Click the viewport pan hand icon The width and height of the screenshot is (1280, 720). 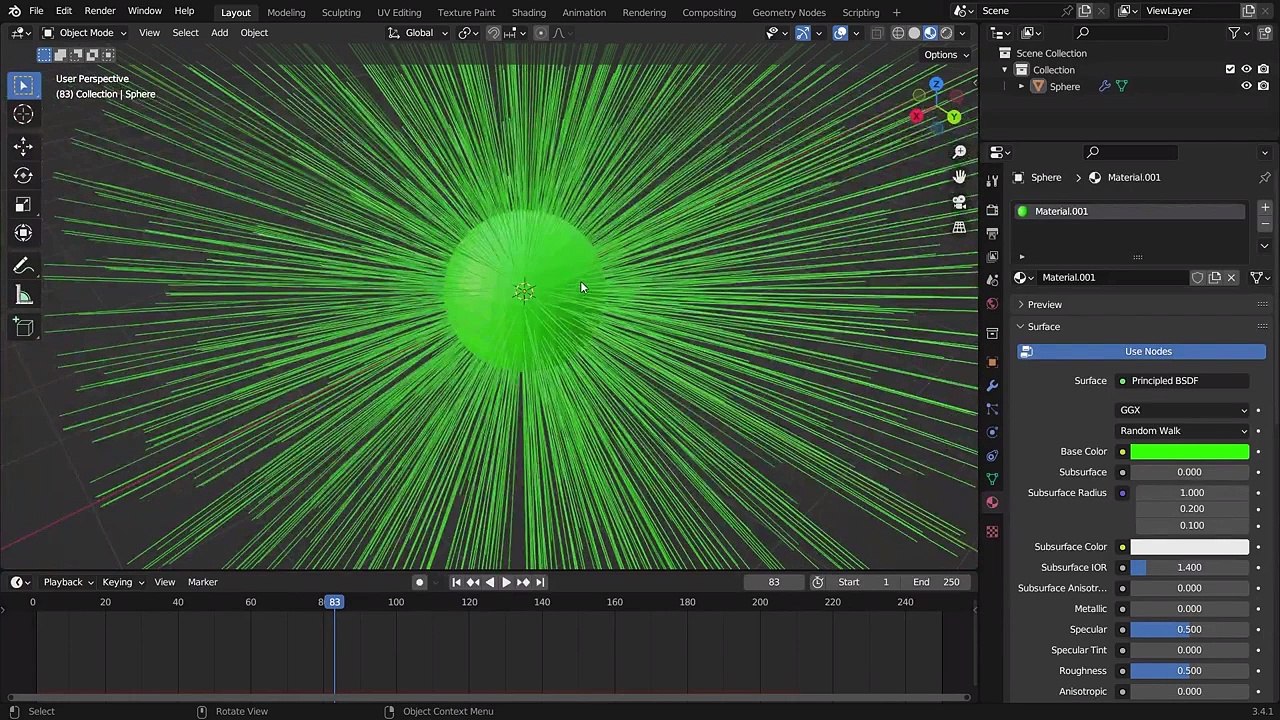click(x=959, y=177)
